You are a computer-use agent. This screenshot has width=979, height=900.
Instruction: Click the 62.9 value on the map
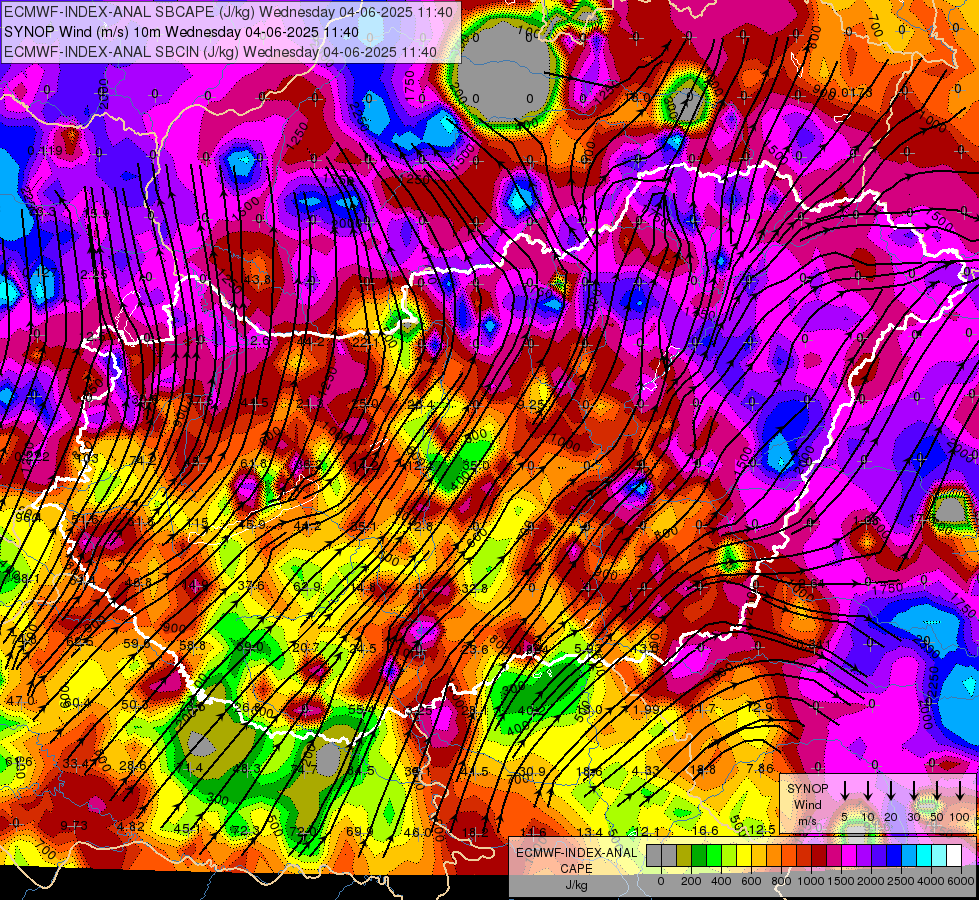coord(307,586)
